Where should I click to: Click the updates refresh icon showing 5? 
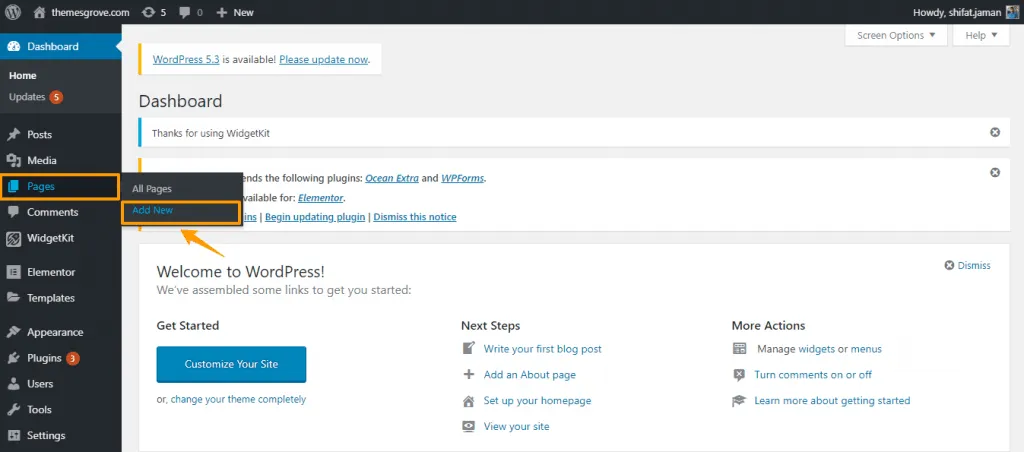pos(148,12)
